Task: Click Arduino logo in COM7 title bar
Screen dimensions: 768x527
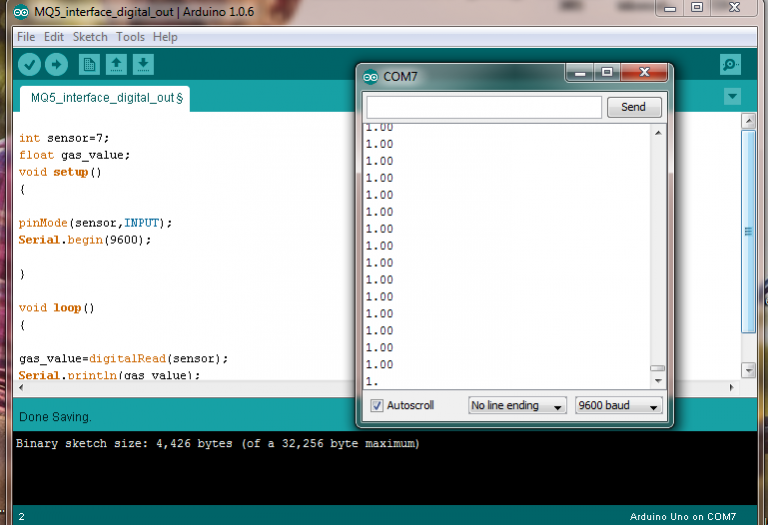Action: pyautogui.click(x=371, y=77)
